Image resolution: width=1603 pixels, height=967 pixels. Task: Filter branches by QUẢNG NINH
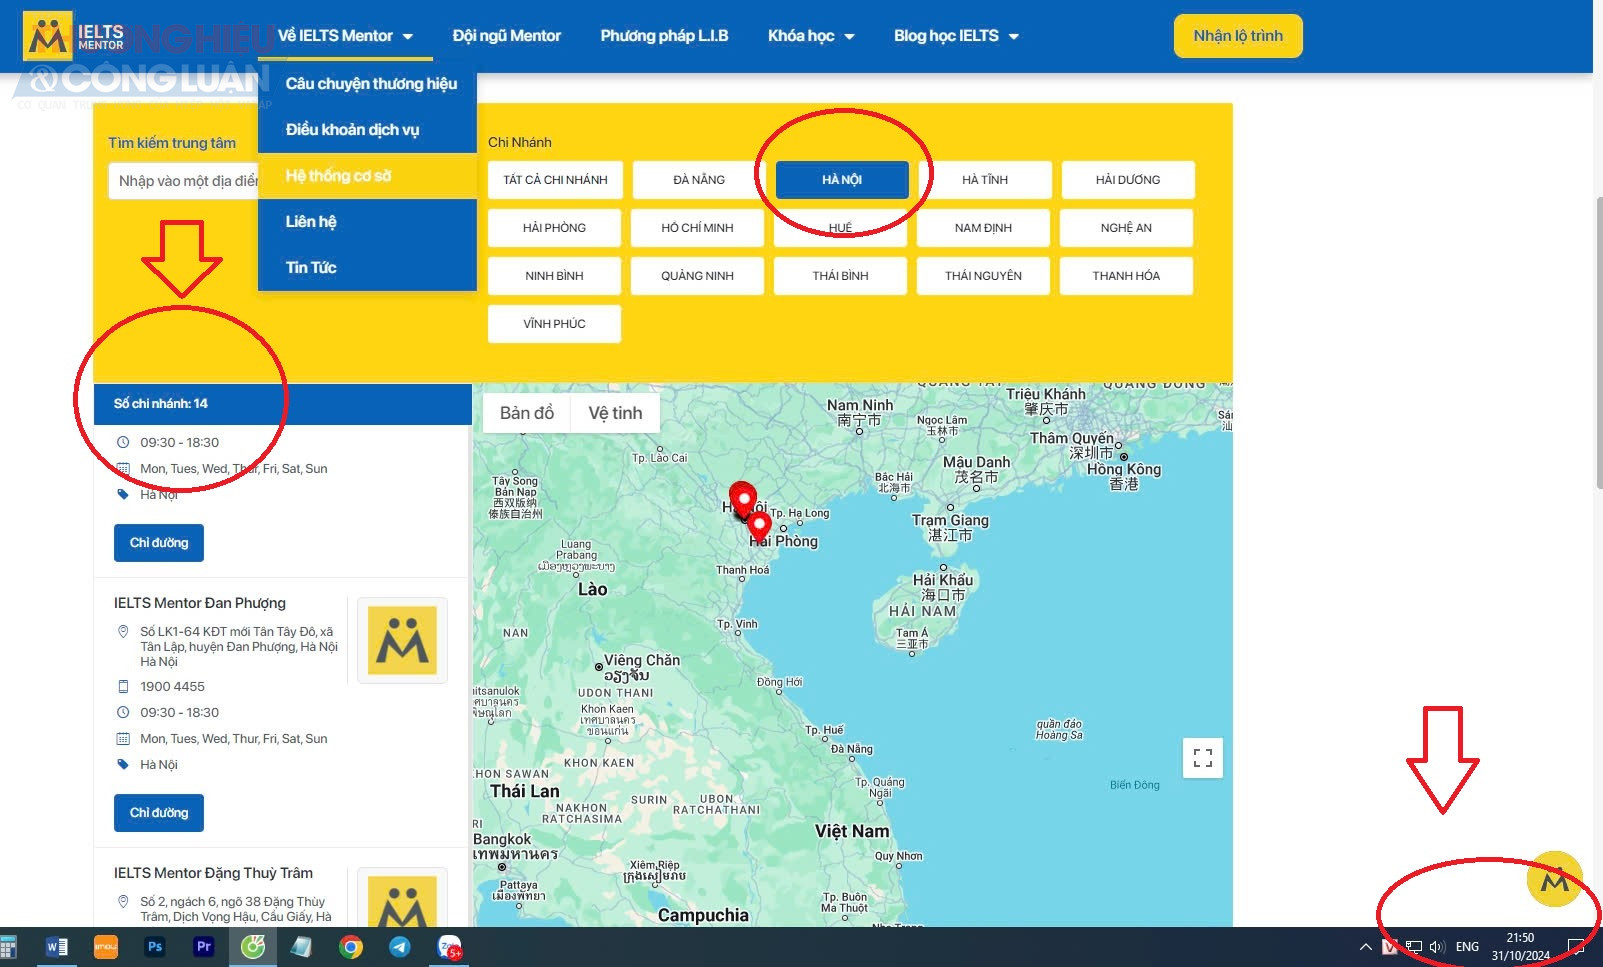click(x=697, y=276)
